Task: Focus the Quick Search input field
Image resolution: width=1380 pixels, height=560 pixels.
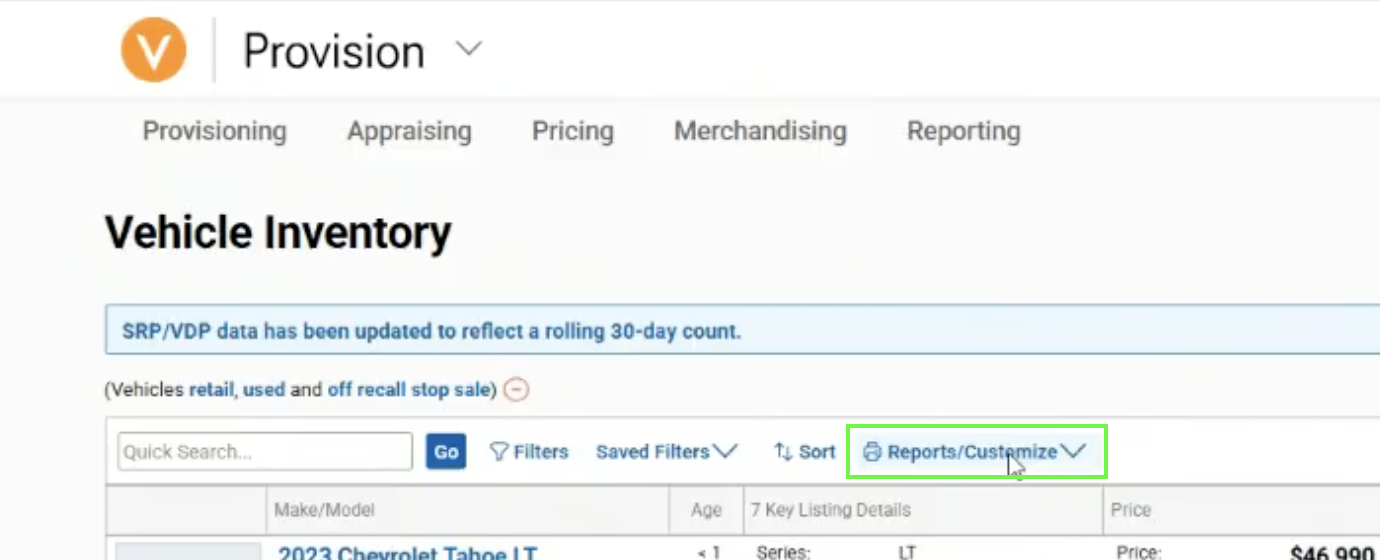Action: [265, 452]
